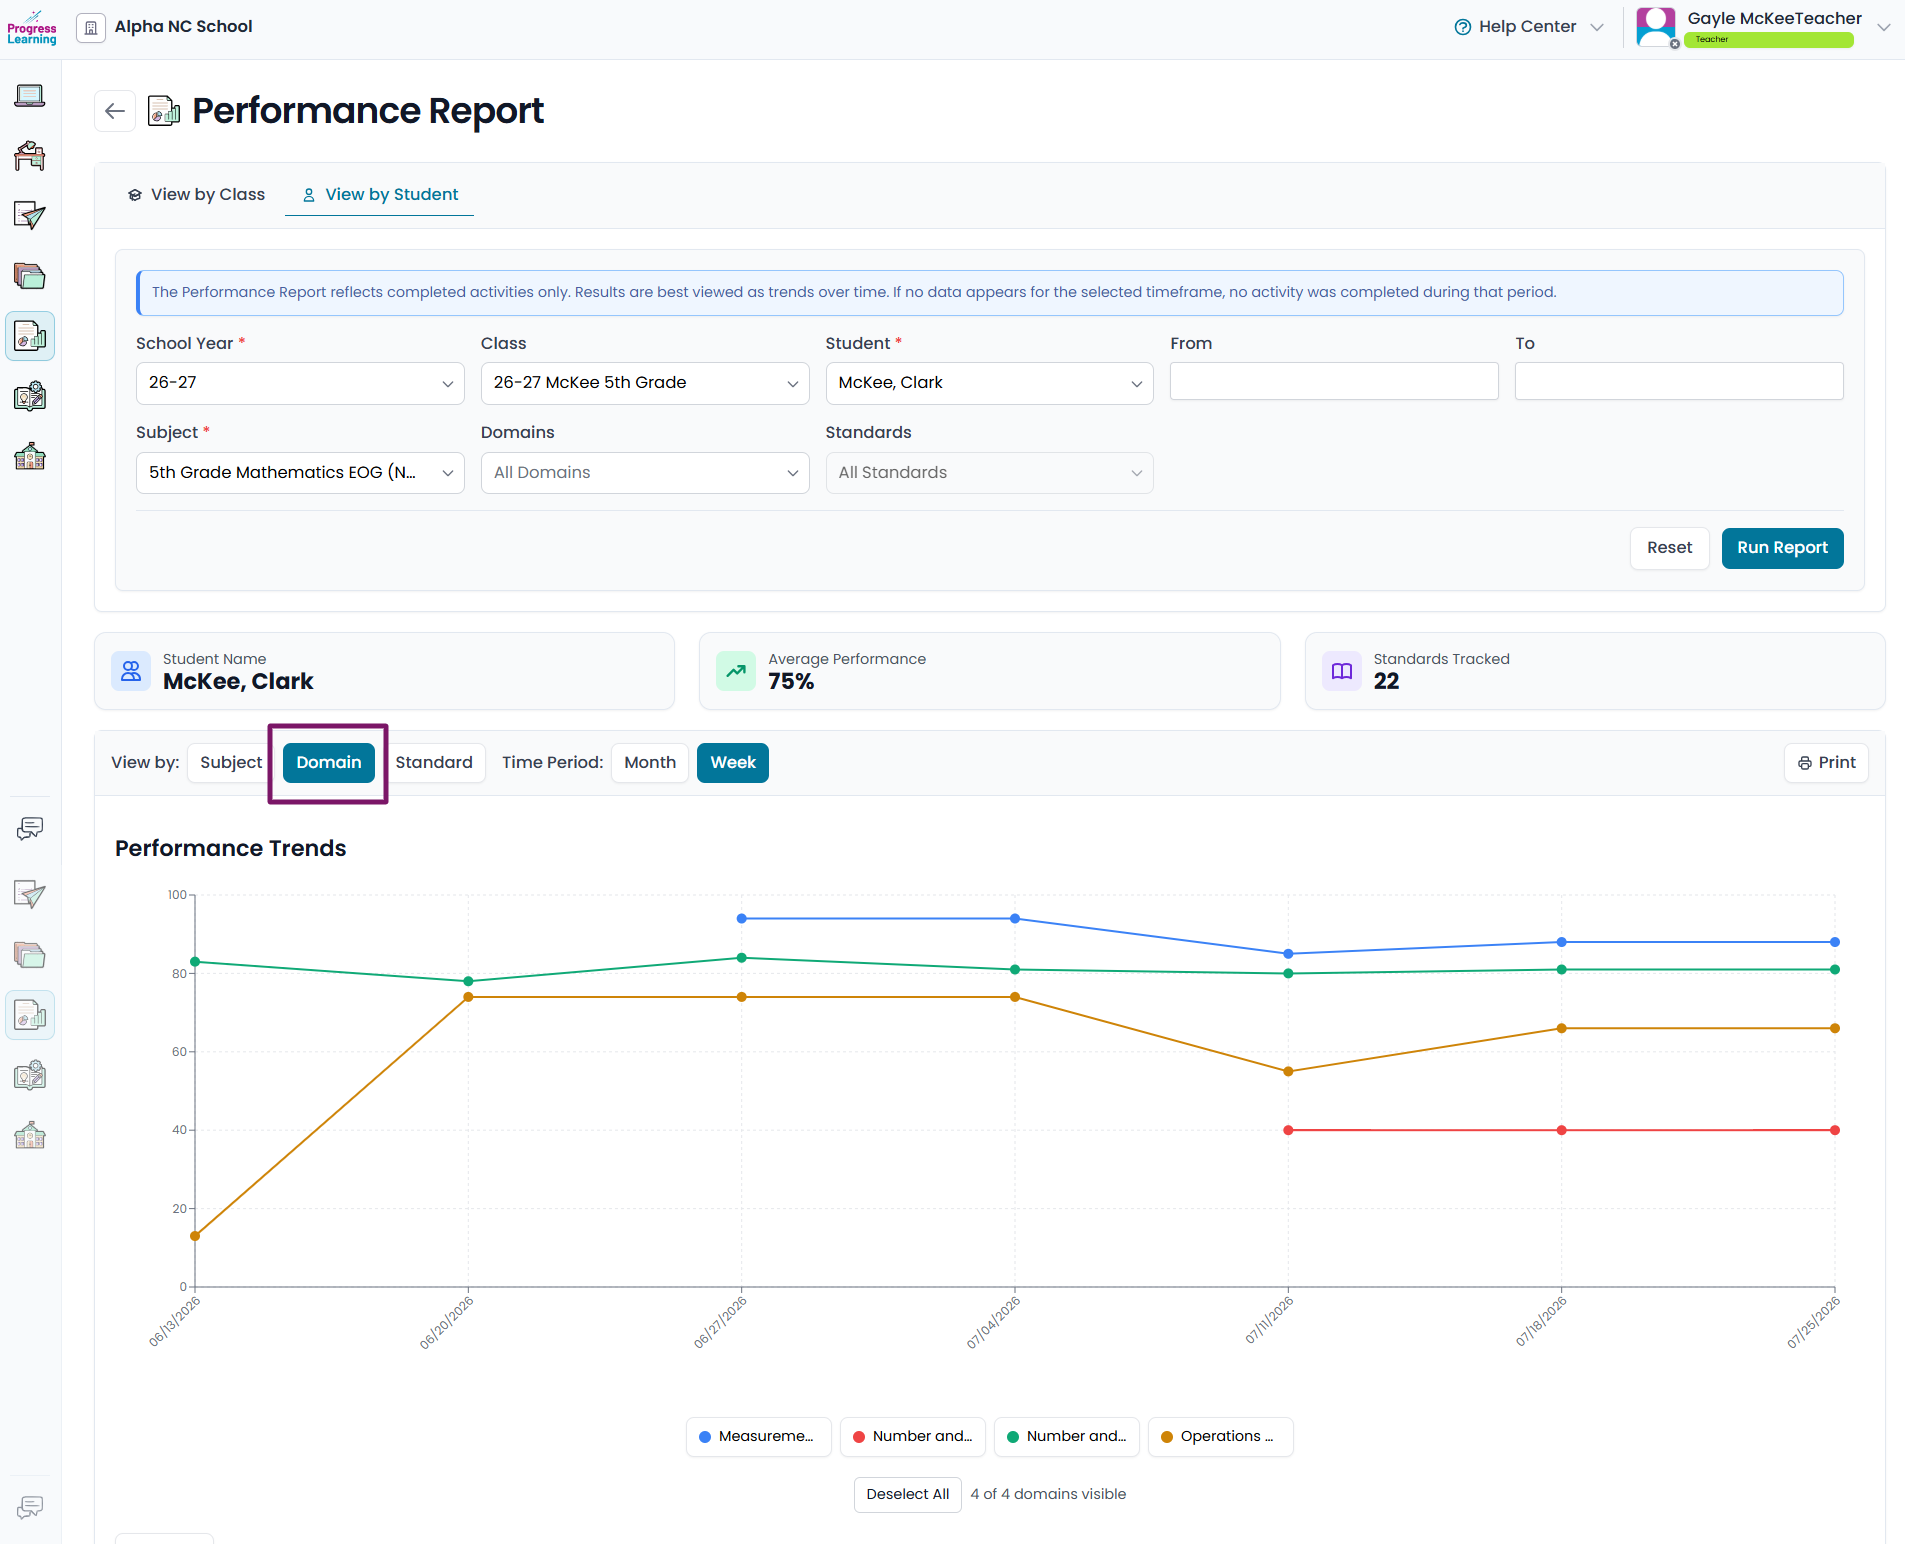
Task: Click the Deselect All button
Action: pos(907,1495)
